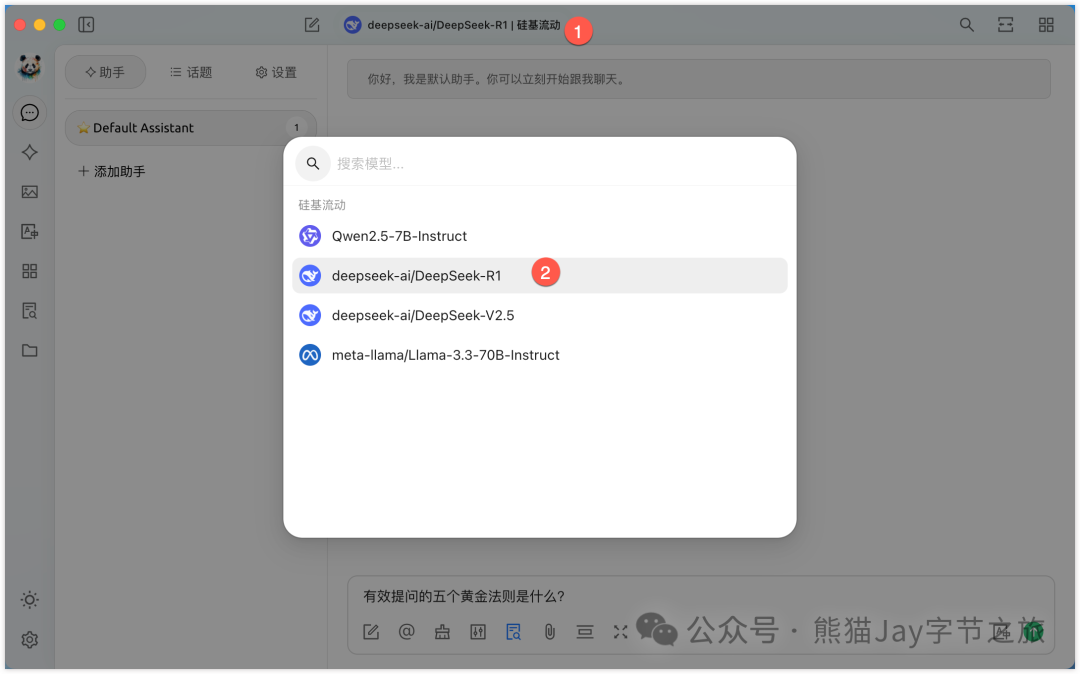Viewport: 1080px width, 674px height.
Task: Switch to the 话题 tab
Action: point(191,72)
